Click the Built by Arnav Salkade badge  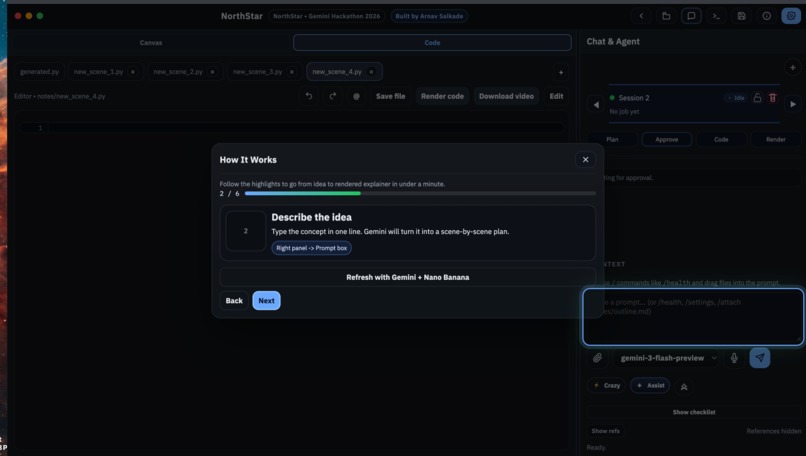point(429,16)
